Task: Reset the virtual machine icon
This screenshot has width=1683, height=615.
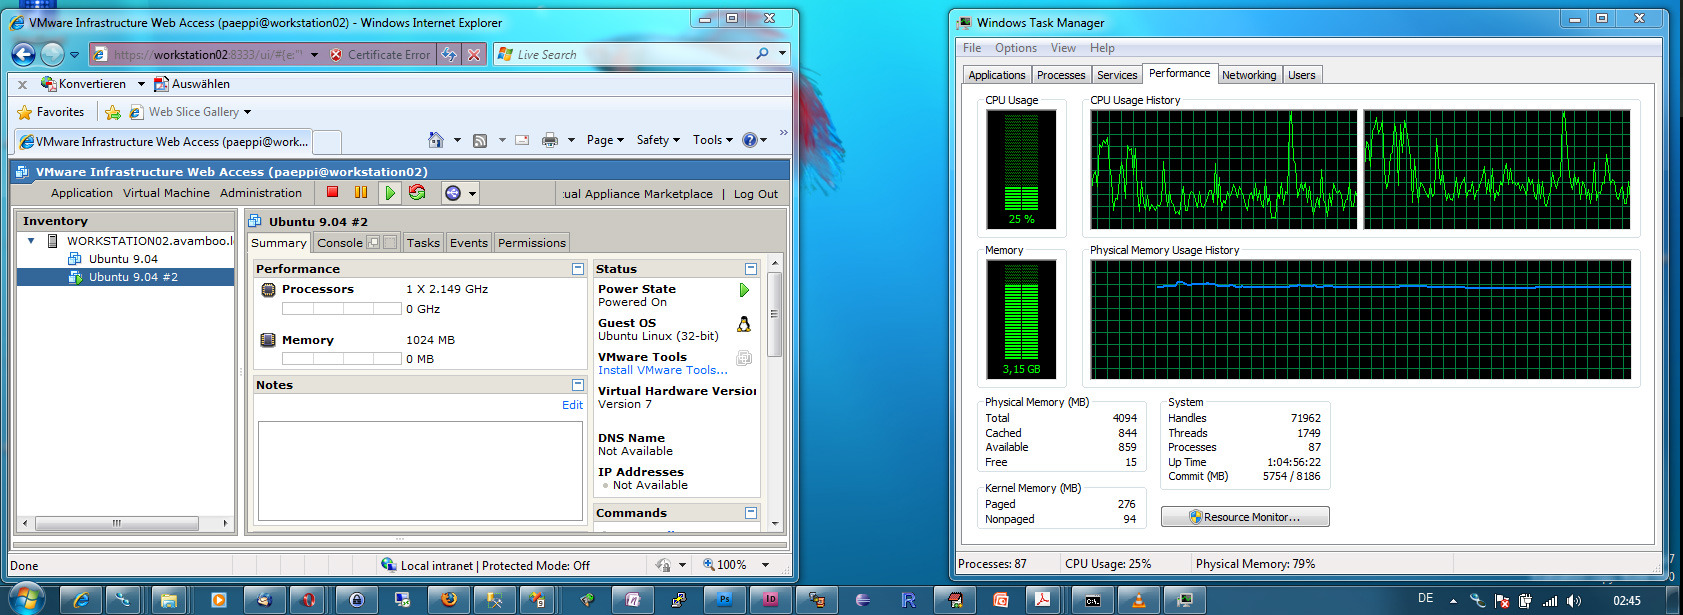Action: coord(417,192)
